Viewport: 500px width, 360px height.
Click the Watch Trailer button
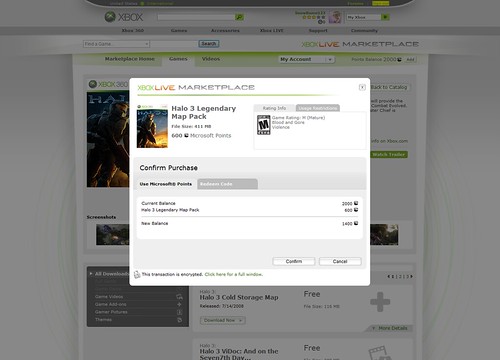(x=389, y=155)
